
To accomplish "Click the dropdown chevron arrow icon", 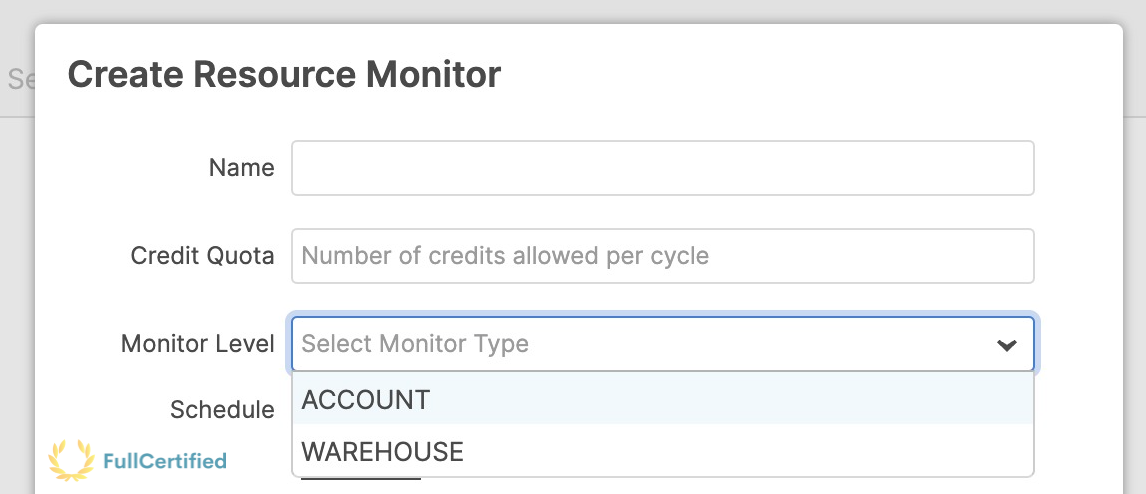I will point(1006,345).
